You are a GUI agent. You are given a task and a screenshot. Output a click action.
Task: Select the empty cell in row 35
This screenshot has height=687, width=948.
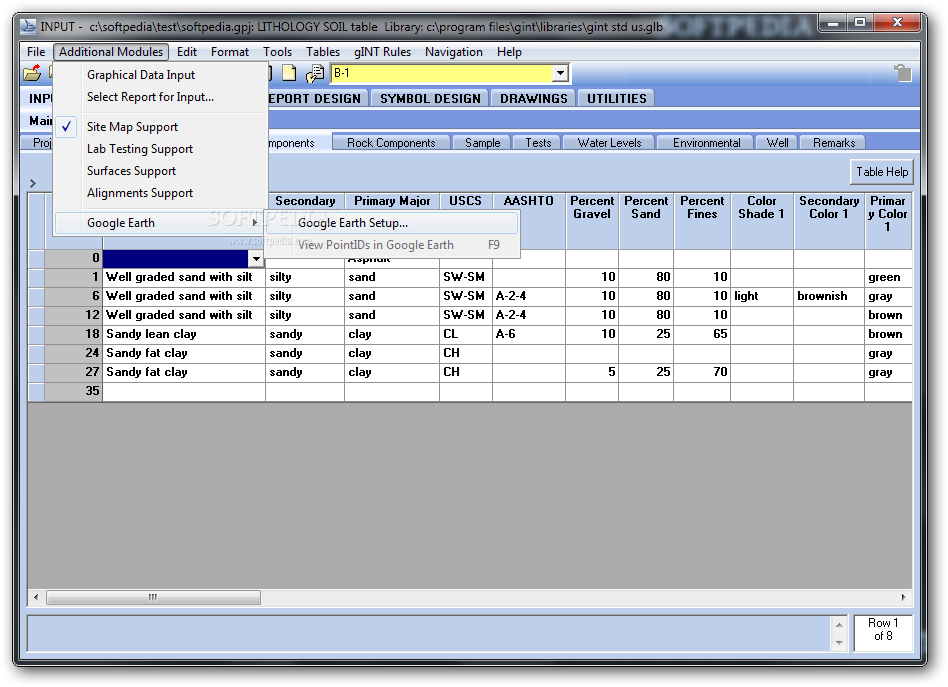(x=184, y=391)
